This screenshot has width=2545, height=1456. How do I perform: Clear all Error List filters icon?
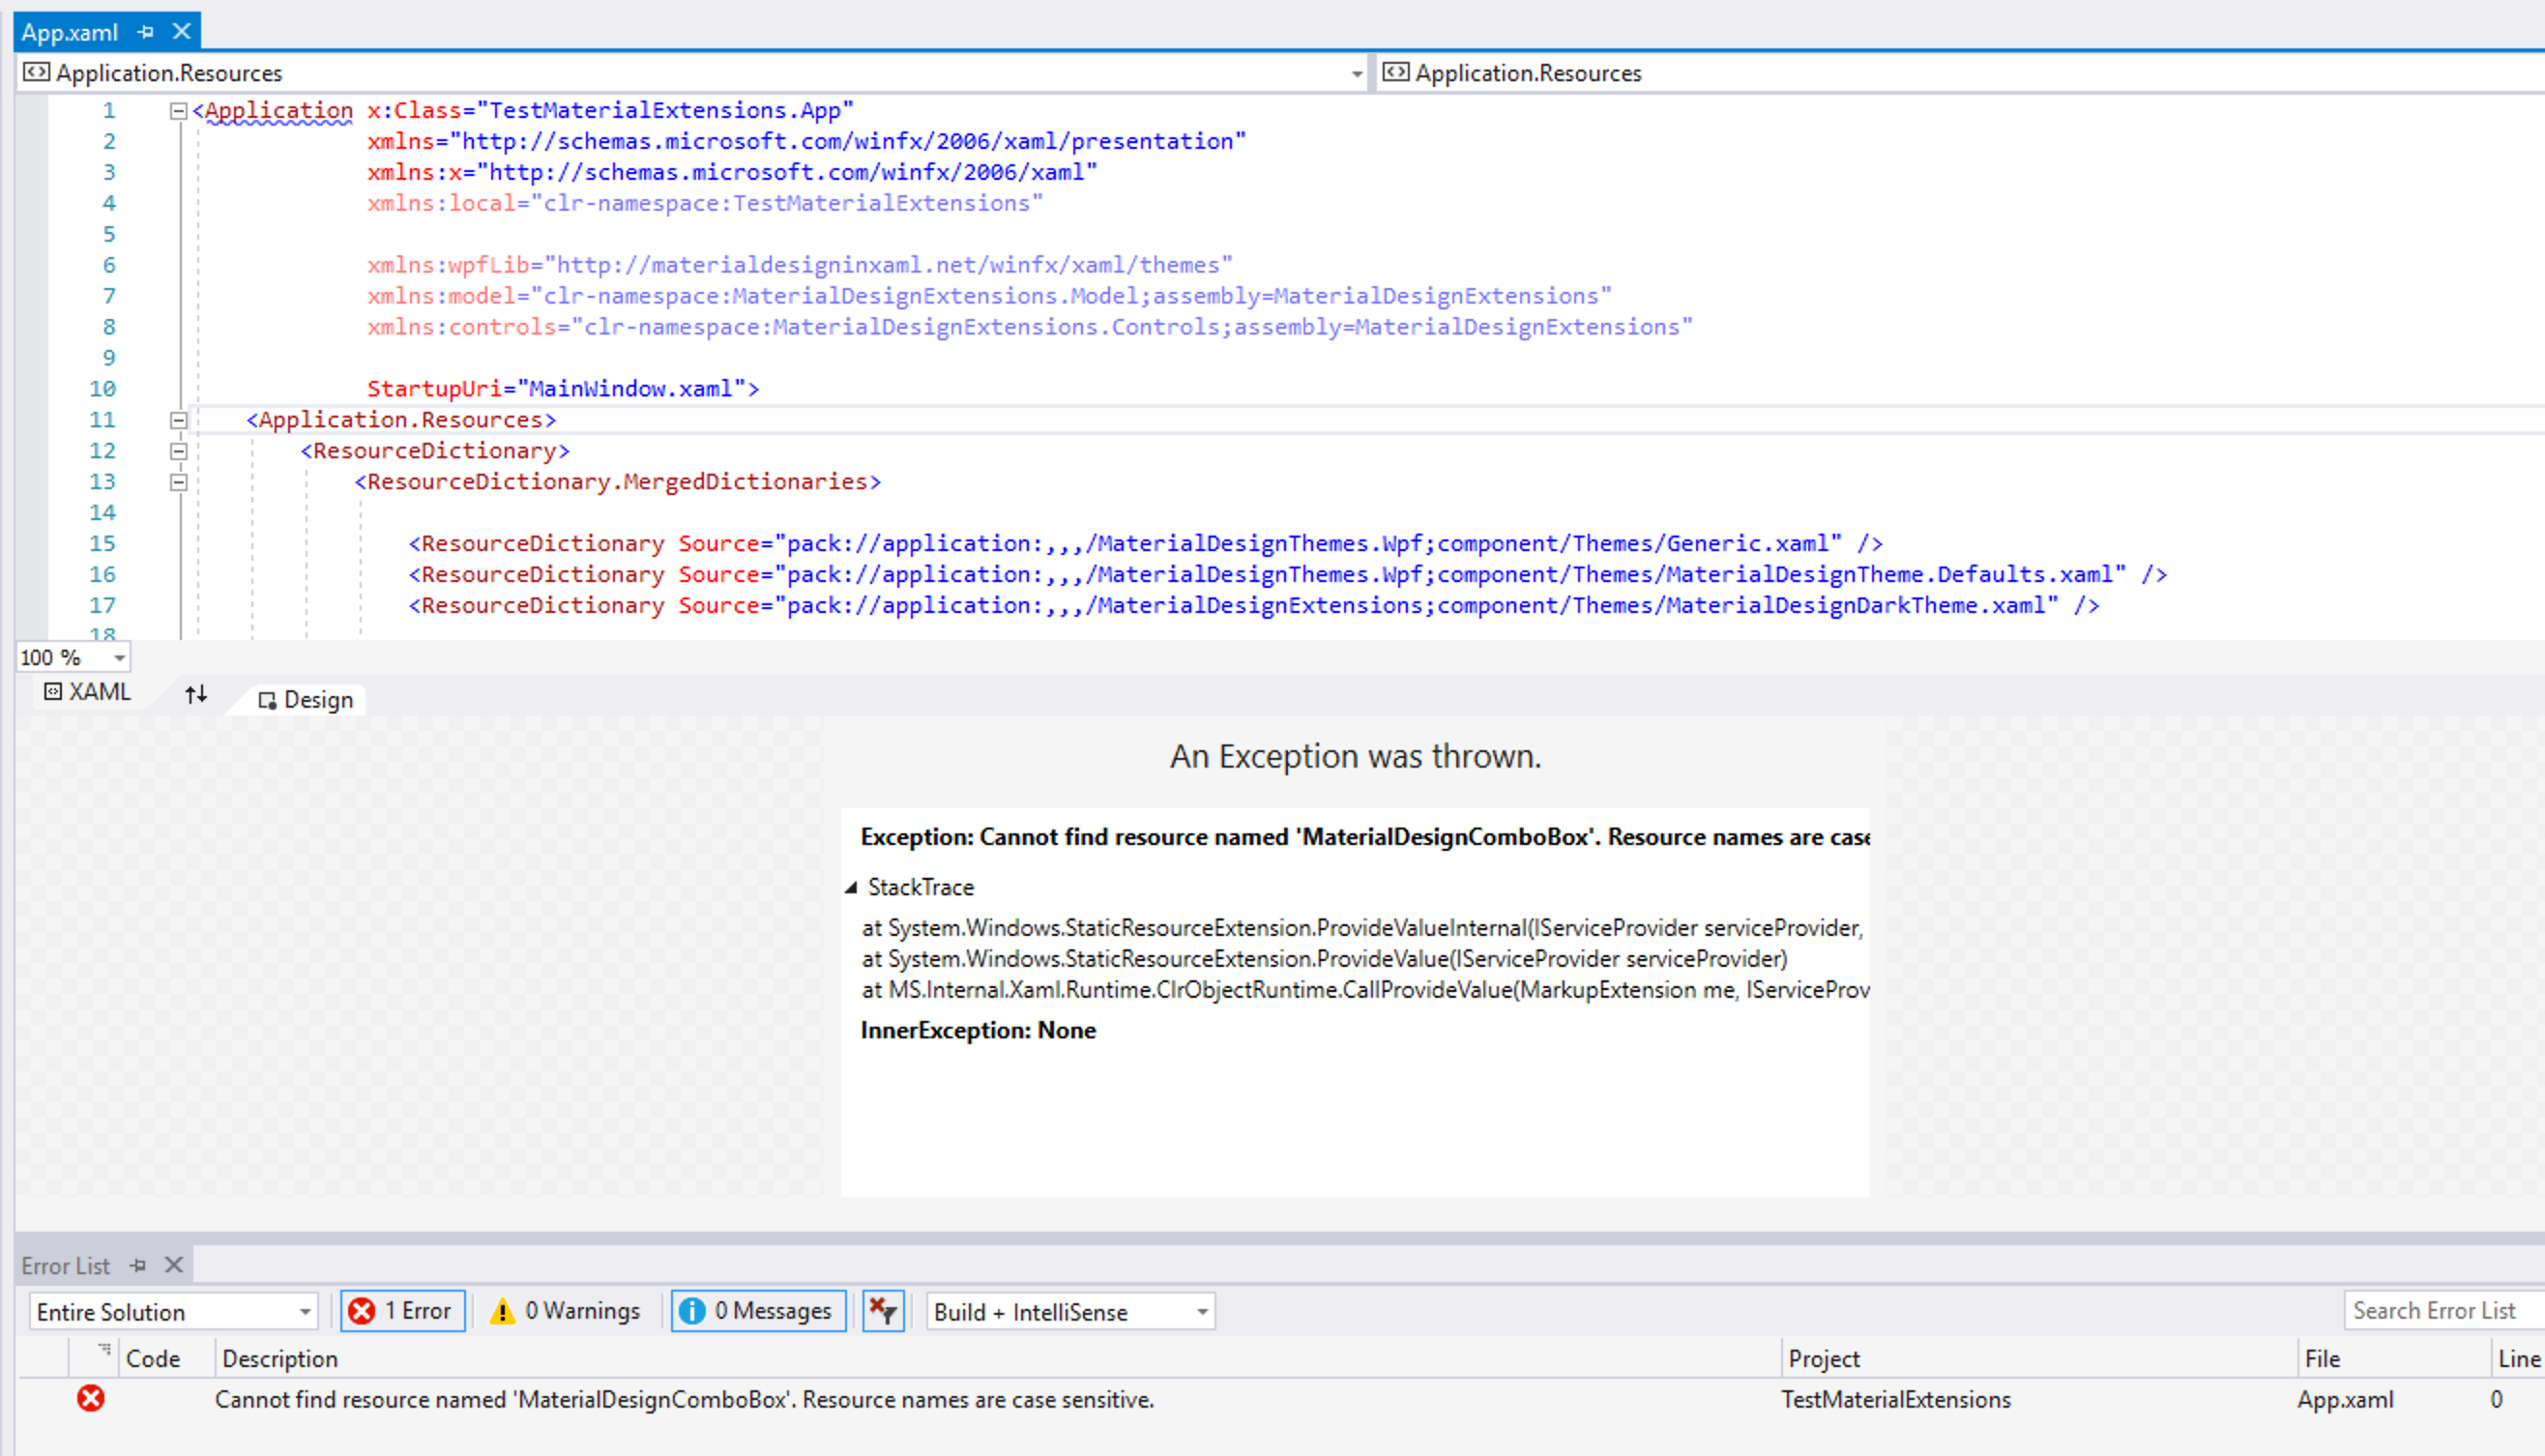883,1311
